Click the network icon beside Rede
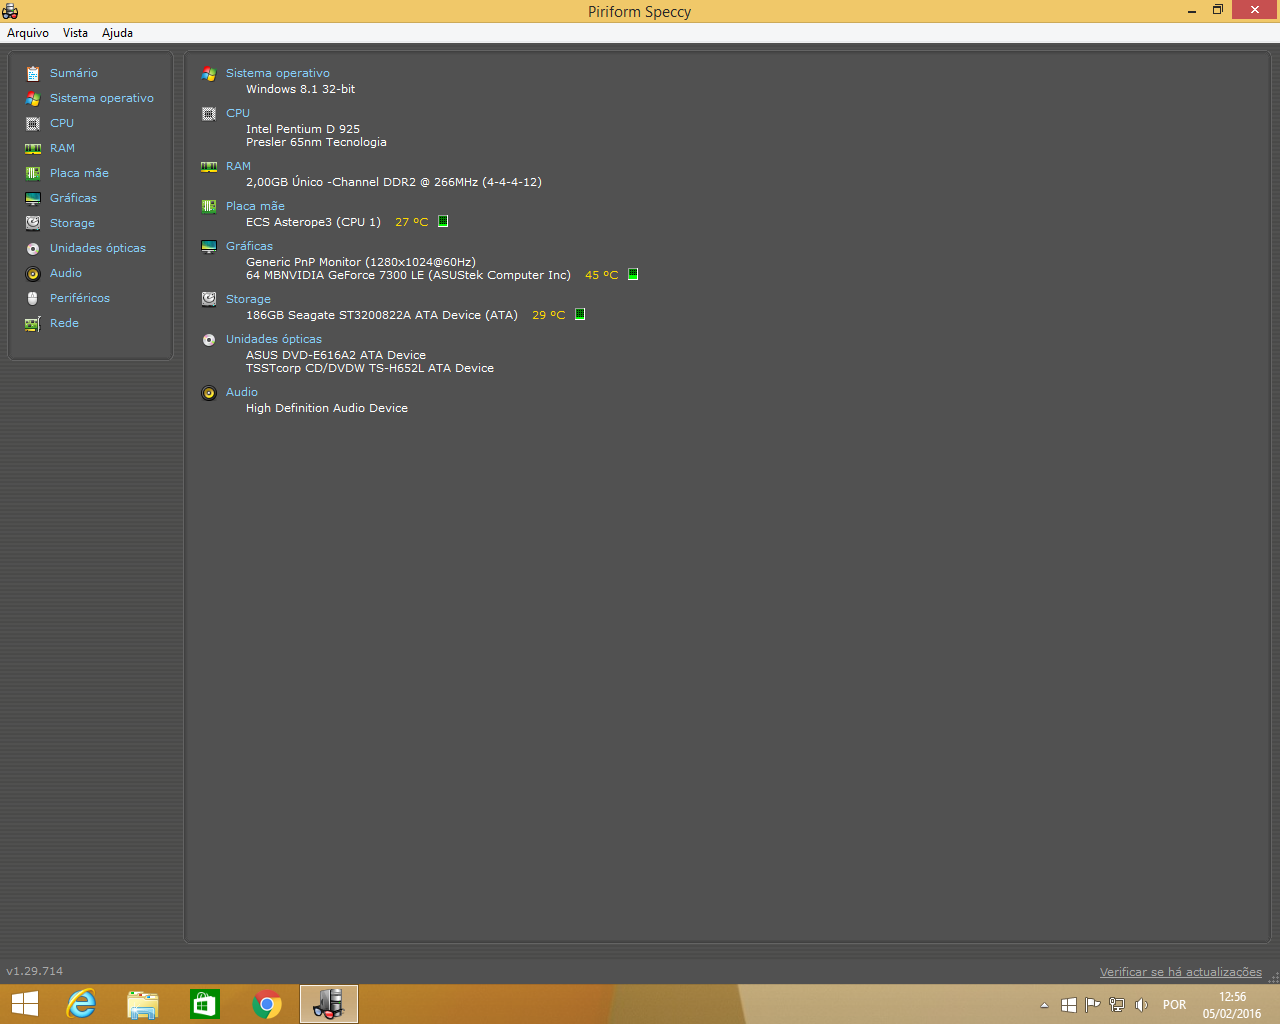Viewport: 1280px width, 1024px height. pos(33,323)
